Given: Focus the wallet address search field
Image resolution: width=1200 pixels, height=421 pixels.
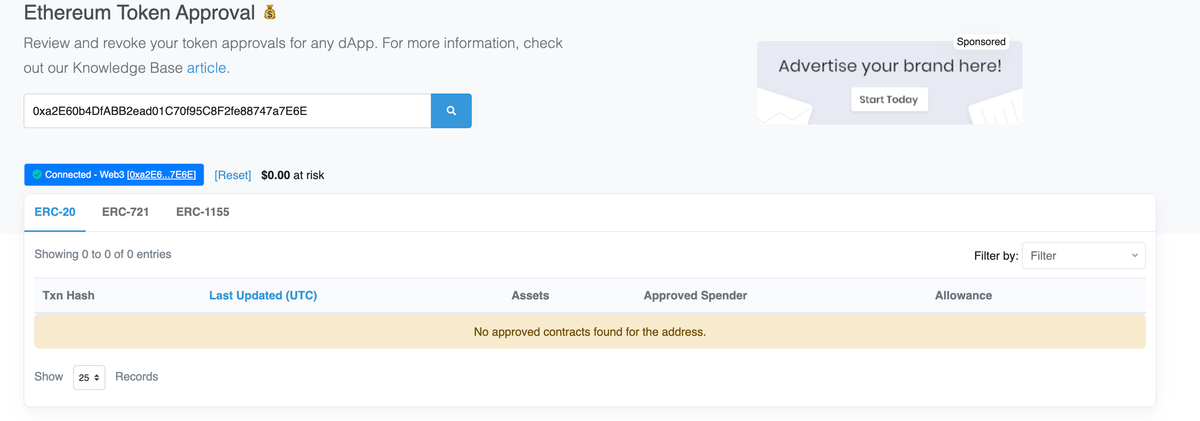Looking at the screenshot, I should (227, 111).
